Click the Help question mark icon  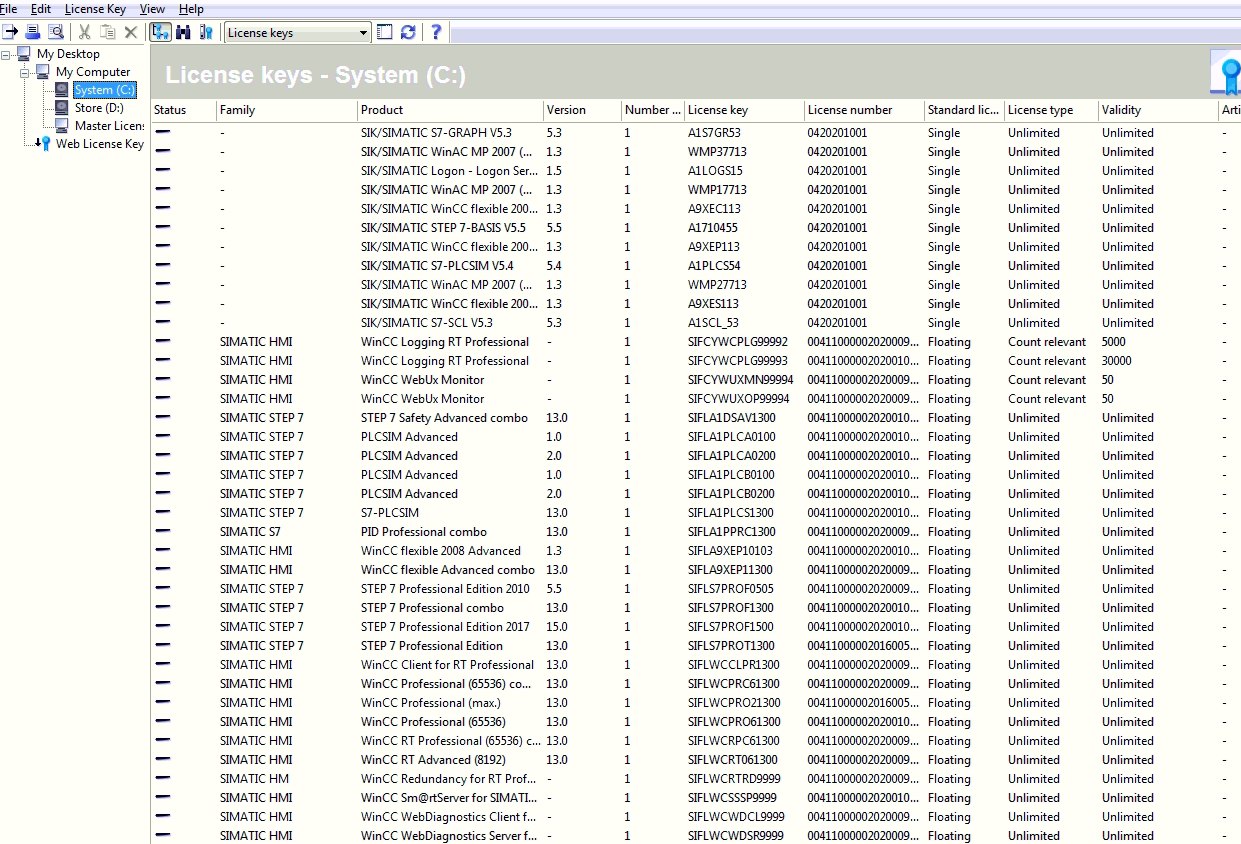click(x=436, y=32)
